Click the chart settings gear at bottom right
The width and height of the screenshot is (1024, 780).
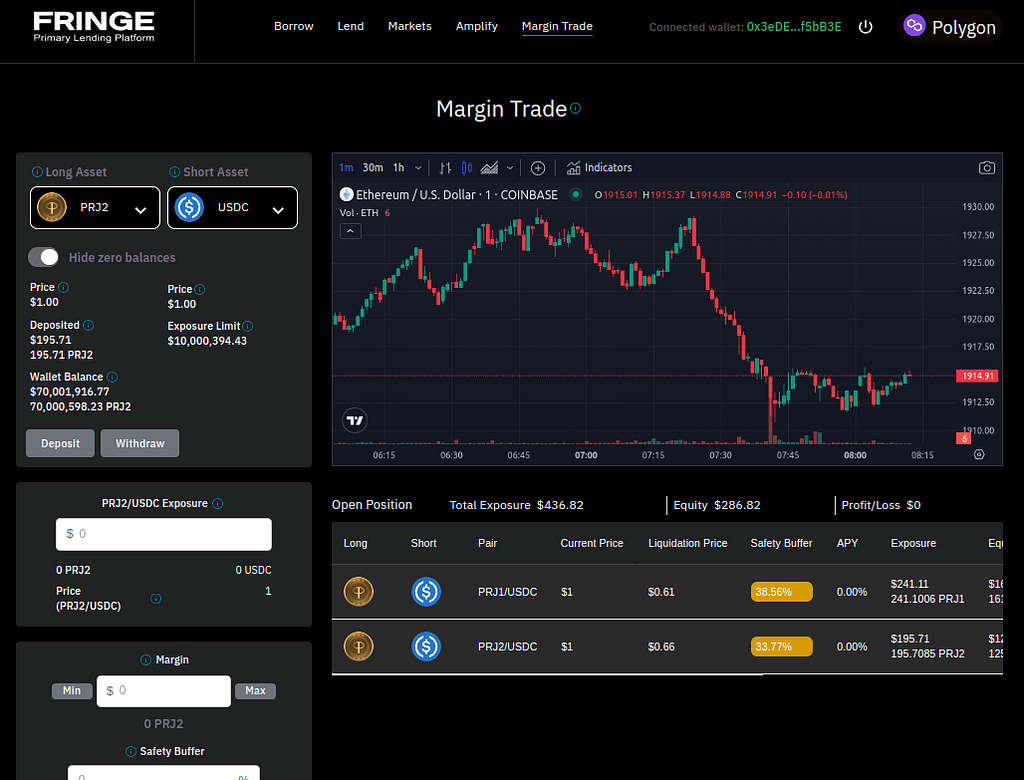tap(979, 455)
